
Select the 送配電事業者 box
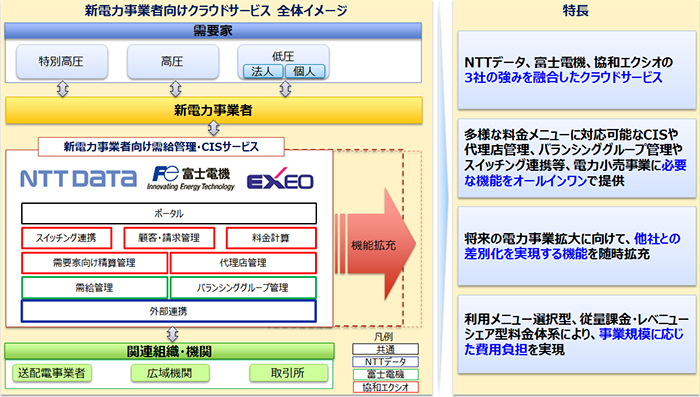coord(52,373)
